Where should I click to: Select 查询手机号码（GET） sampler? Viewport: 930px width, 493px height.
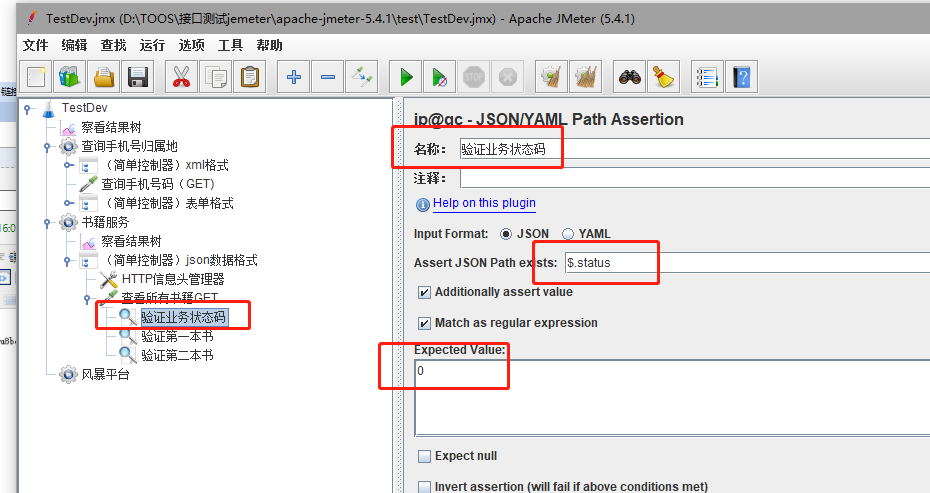tap(158, 185)
